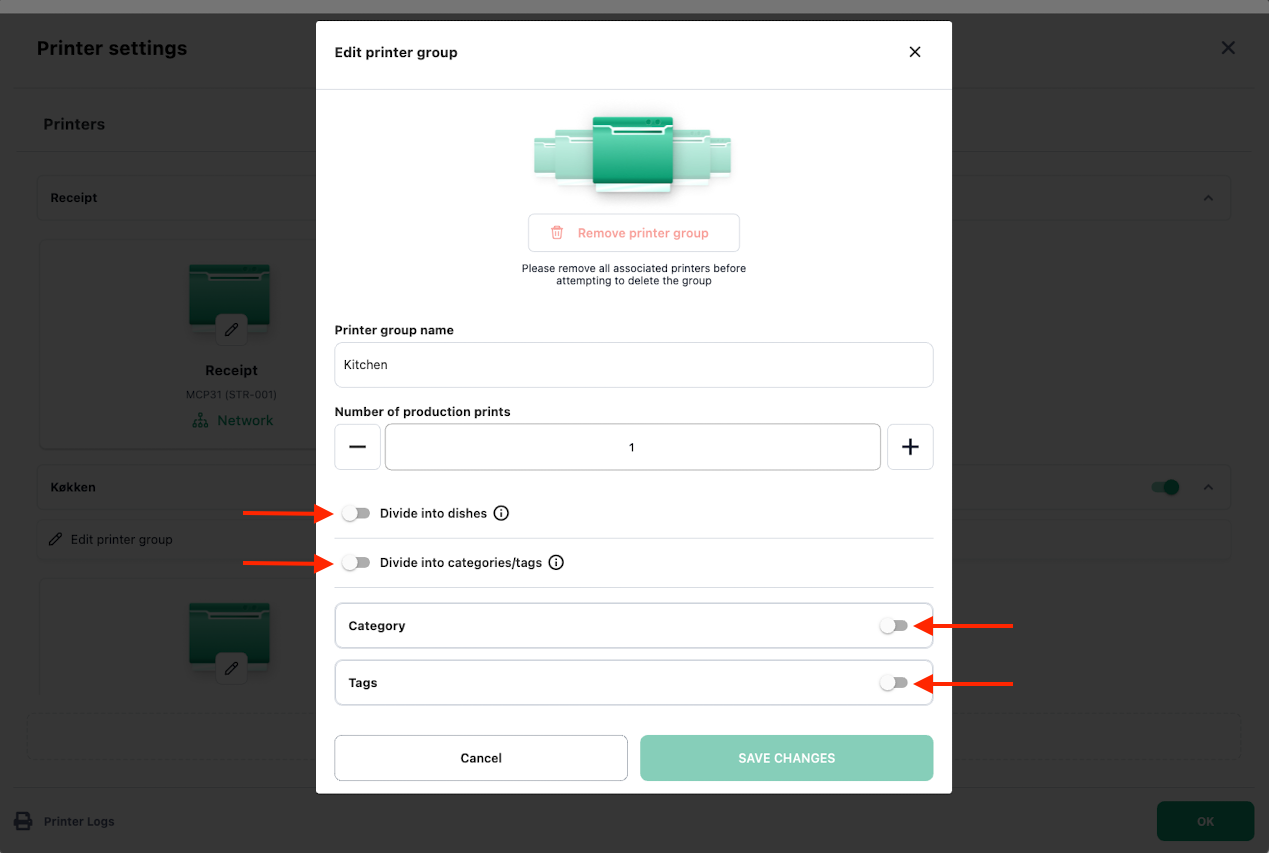Click info icon beside Divide into categories/tags

(x=557, y=562)
